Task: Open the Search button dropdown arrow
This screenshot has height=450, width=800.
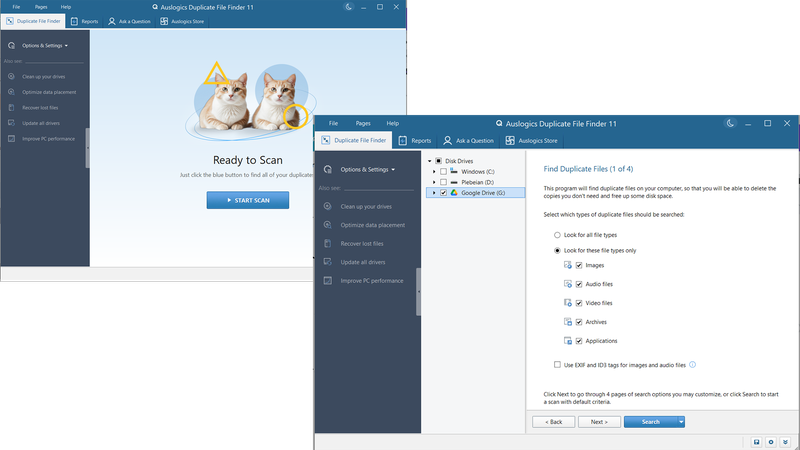Action: [681, 422]
